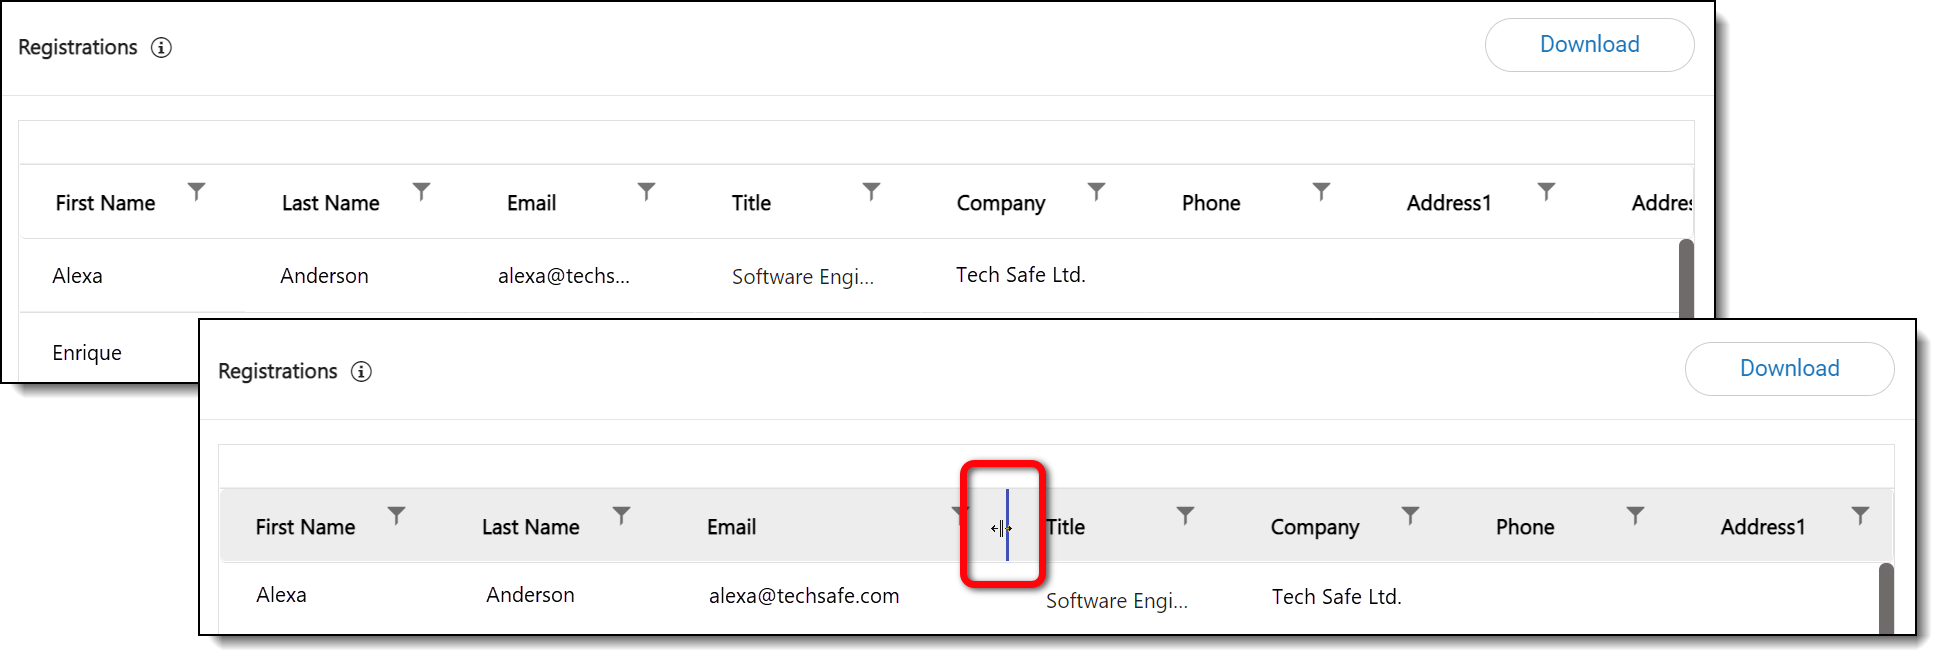Show Registrations info in the lower panel
This screenshot has width=1942, height=661.
pyautogui.click(x=361, y=371)
